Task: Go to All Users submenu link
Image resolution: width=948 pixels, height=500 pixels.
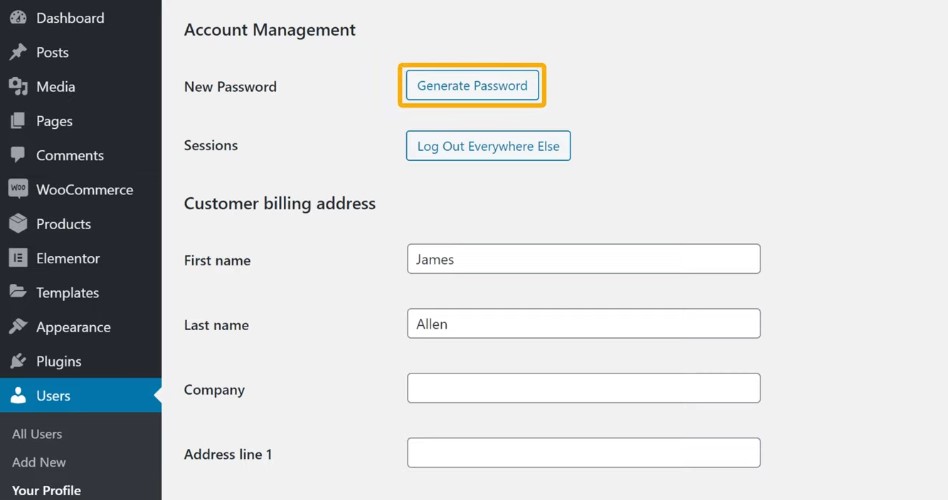Action: [37, 434]
